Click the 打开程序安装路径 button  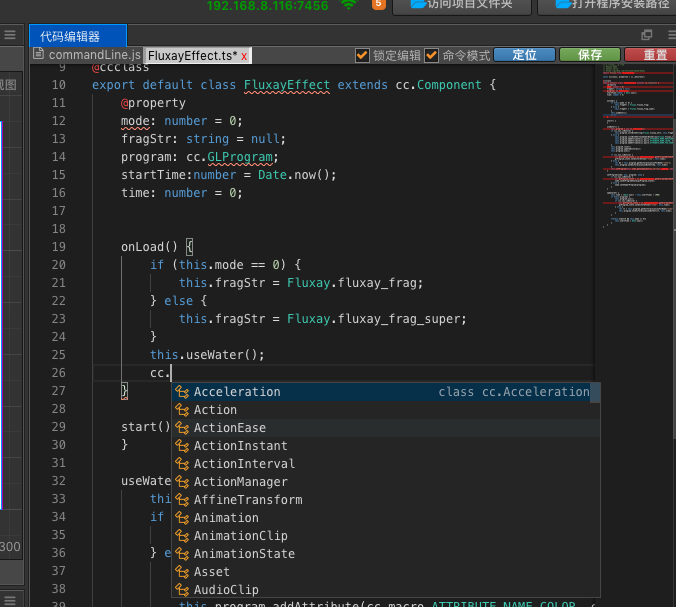608,5
